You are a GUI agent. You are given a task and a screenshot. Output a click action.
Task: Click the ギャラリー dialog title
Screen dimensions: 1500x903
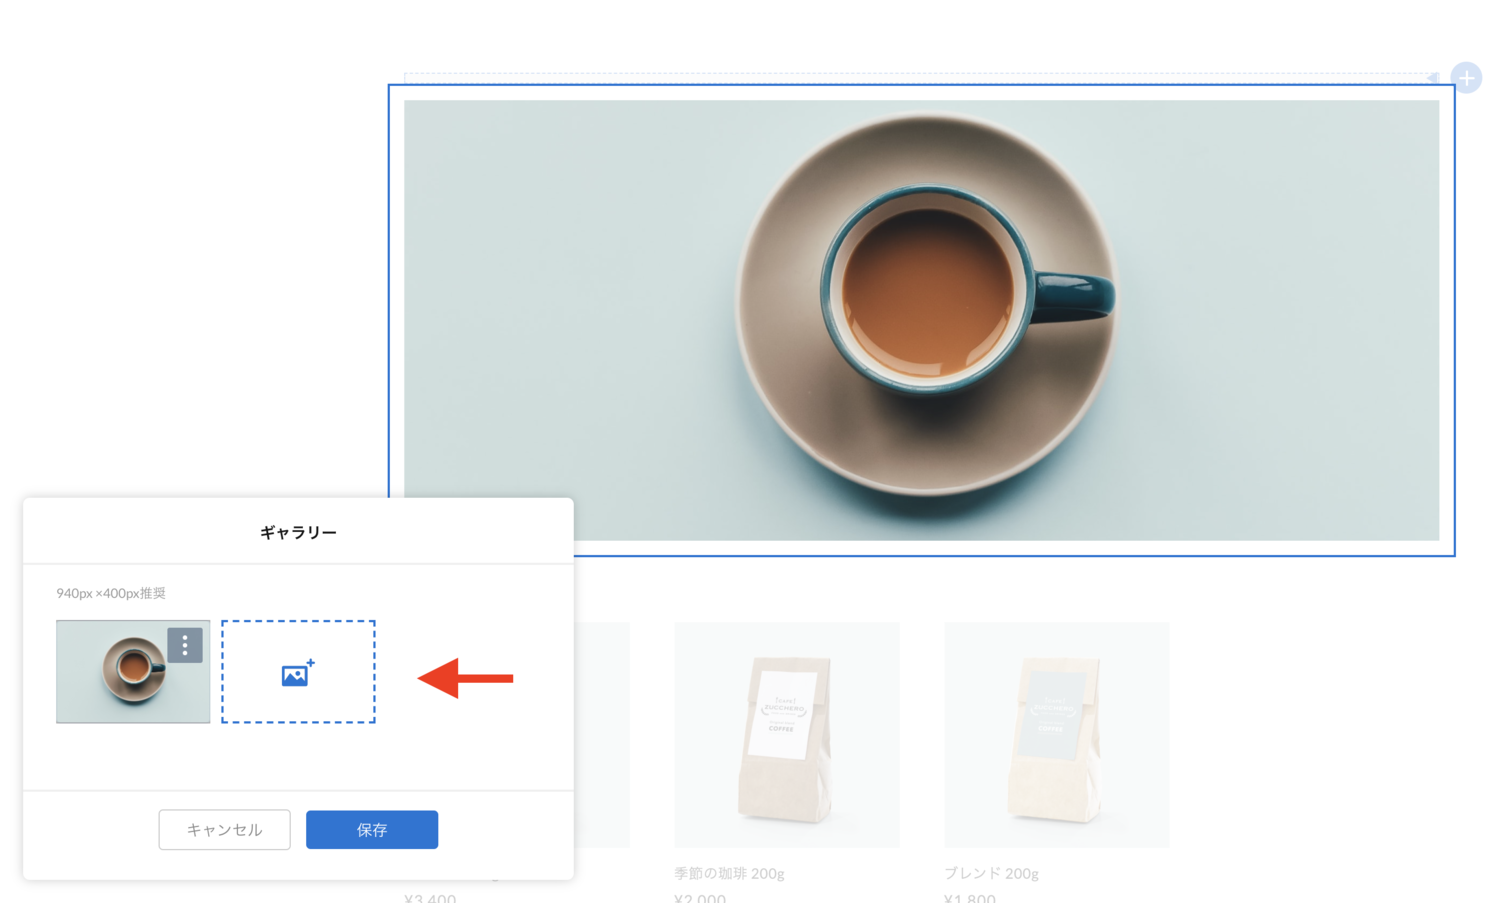(298, 533)
